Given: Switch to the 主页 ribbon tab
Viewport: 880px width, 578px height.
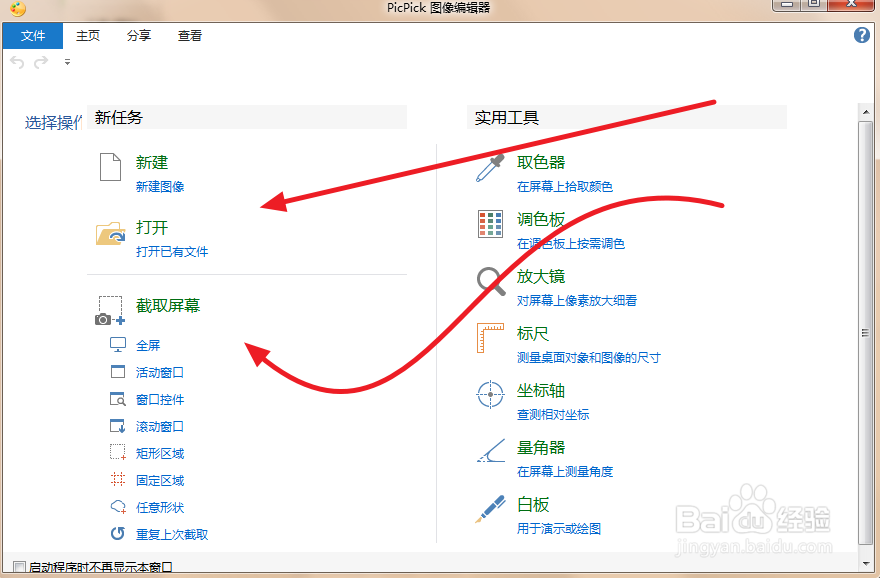Looking at the screenshot, I should tap(90, 35).
